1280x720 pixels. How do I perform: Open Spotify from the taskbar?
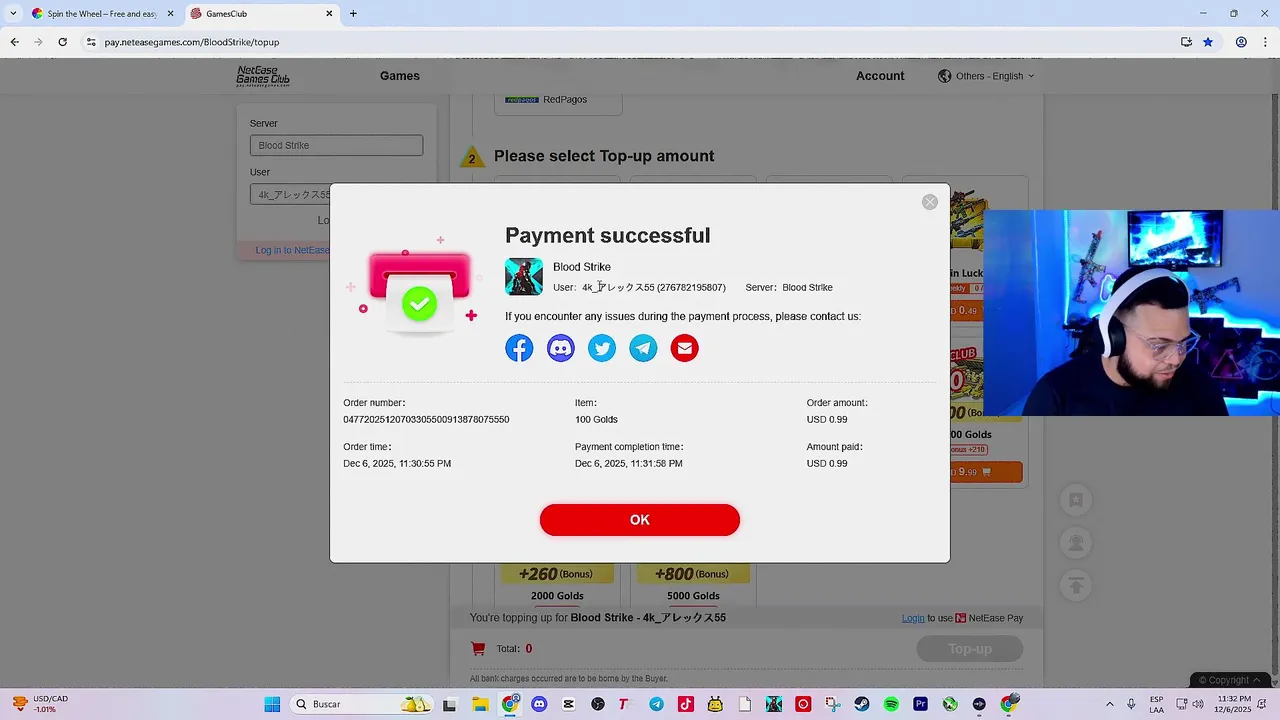coord(891,704)
